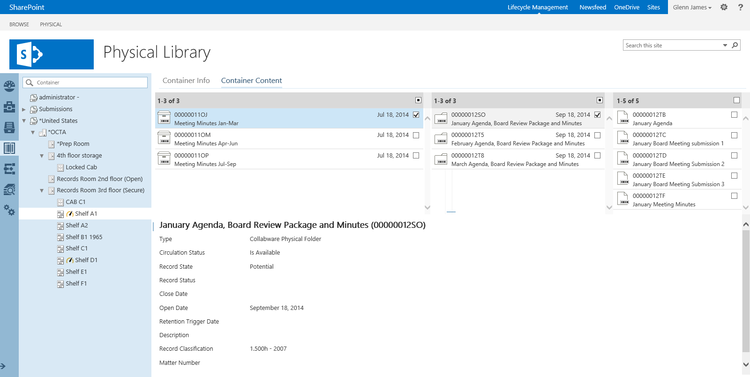Screen dimensions: 750x377
Task: Click the document icon of 00000012TE
Action: click(x=622, y=179)
